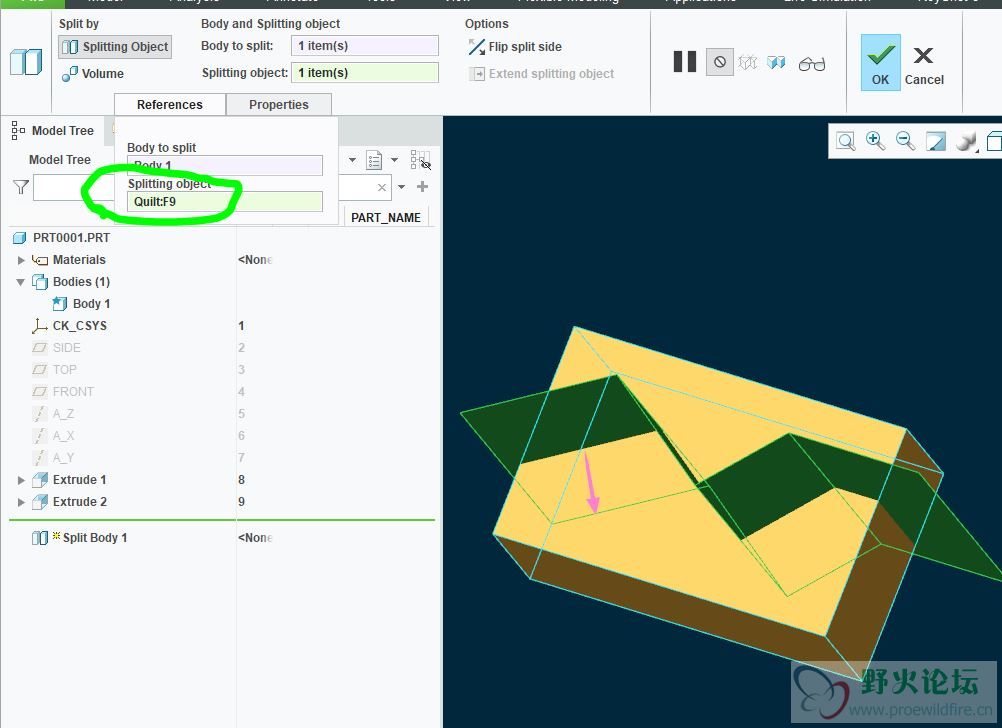Open the Properties tab

tap(279, 104)
